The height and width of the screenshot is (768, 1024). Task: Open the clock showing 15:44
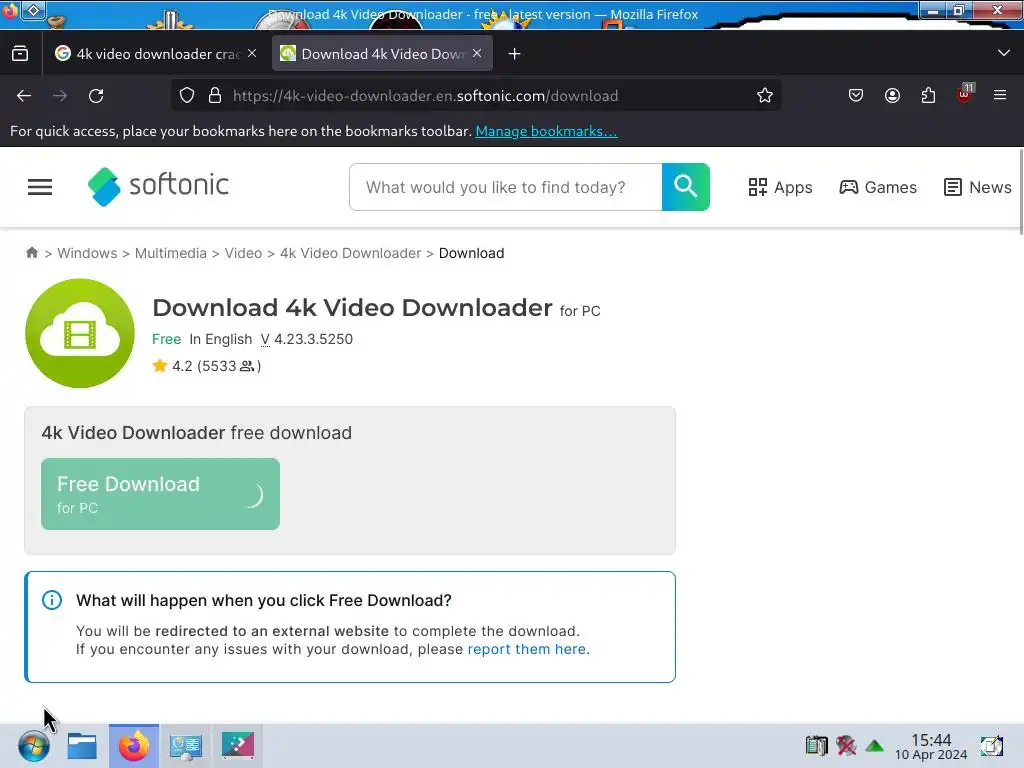931,746
